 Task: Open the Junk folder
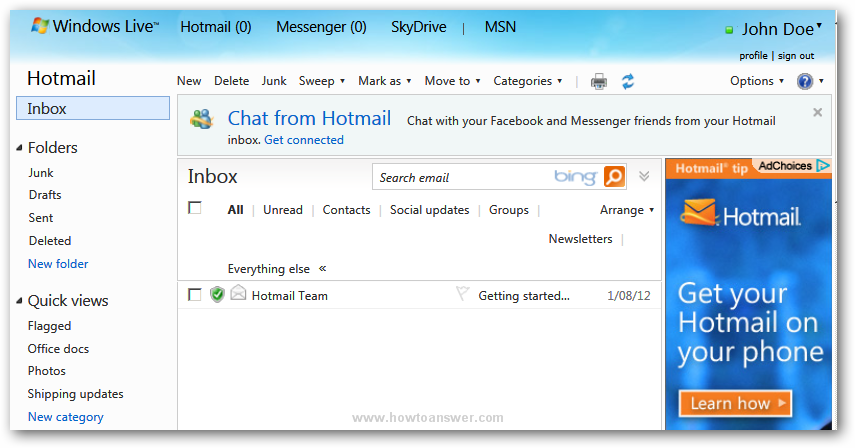[x=41, y=173]
